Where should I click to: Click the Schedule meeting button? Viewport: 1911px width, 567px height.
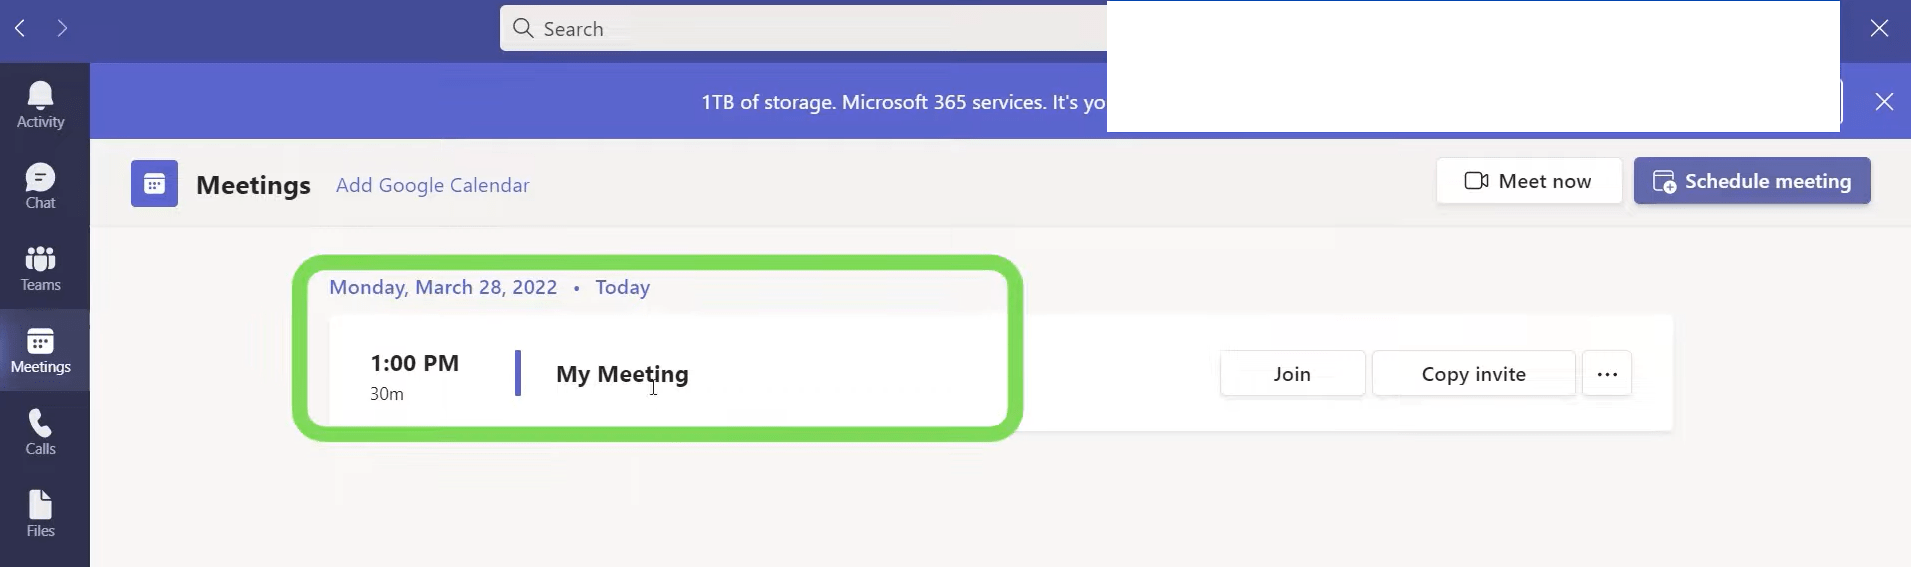(x=1752, y=181)
